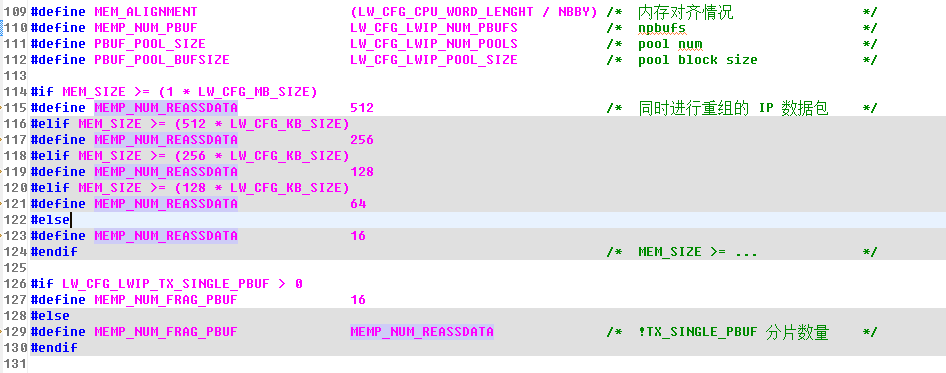Click the value 512
The image size is (946, 373).
tap(362, 107)
